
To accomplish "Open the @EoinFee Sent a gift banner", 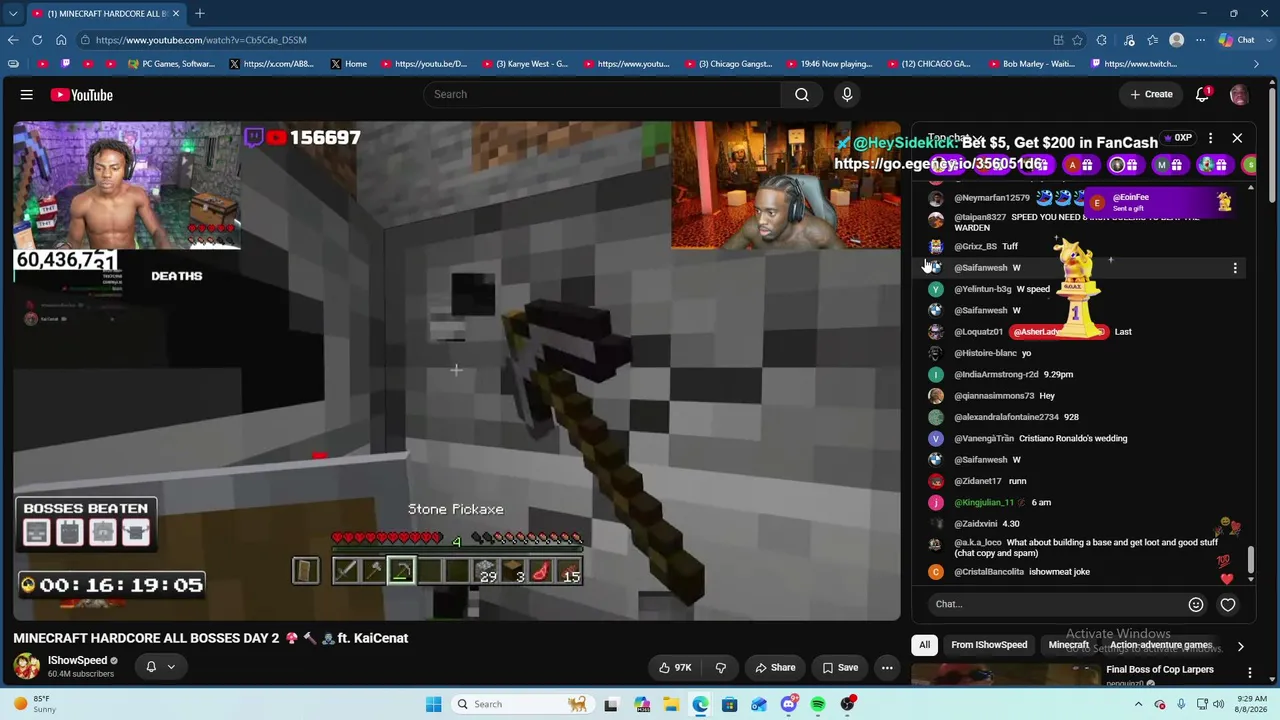I will pos(1162,201).
